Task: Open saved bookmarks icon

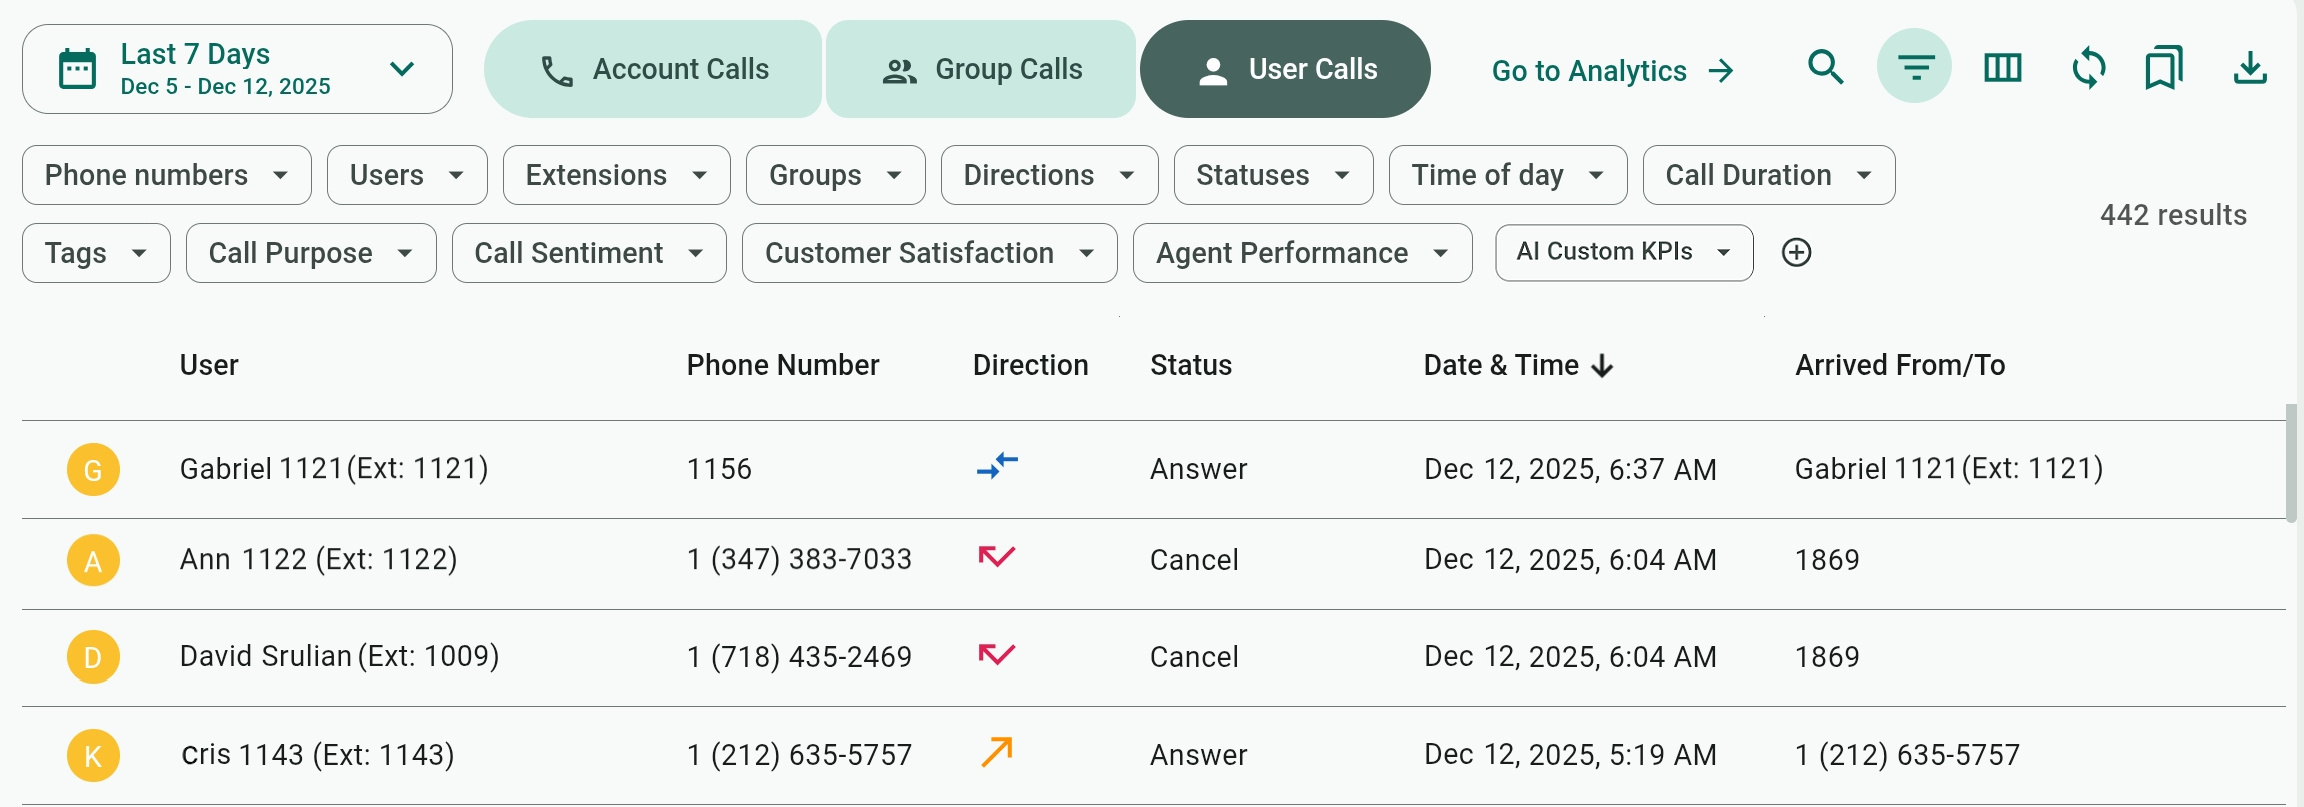Action: 2163,68
